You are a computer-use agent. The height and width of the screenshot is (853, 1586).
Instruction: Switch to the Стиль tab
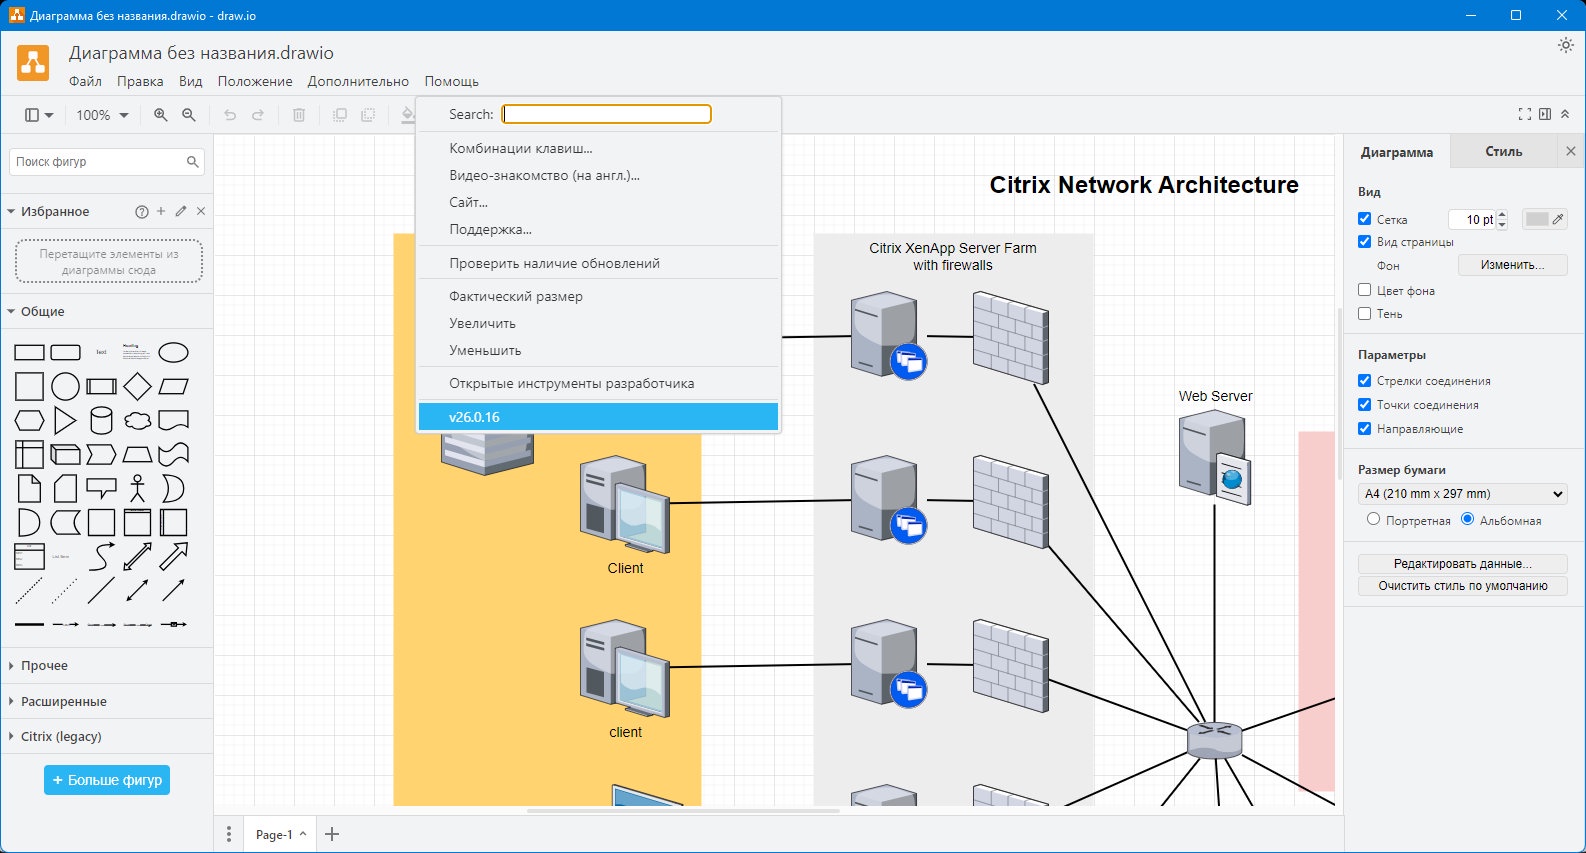point(1503,152)
